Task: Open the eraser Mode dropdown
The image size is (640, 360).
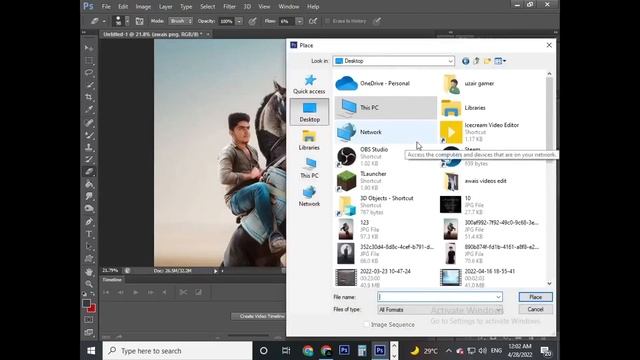Action: 180,21
